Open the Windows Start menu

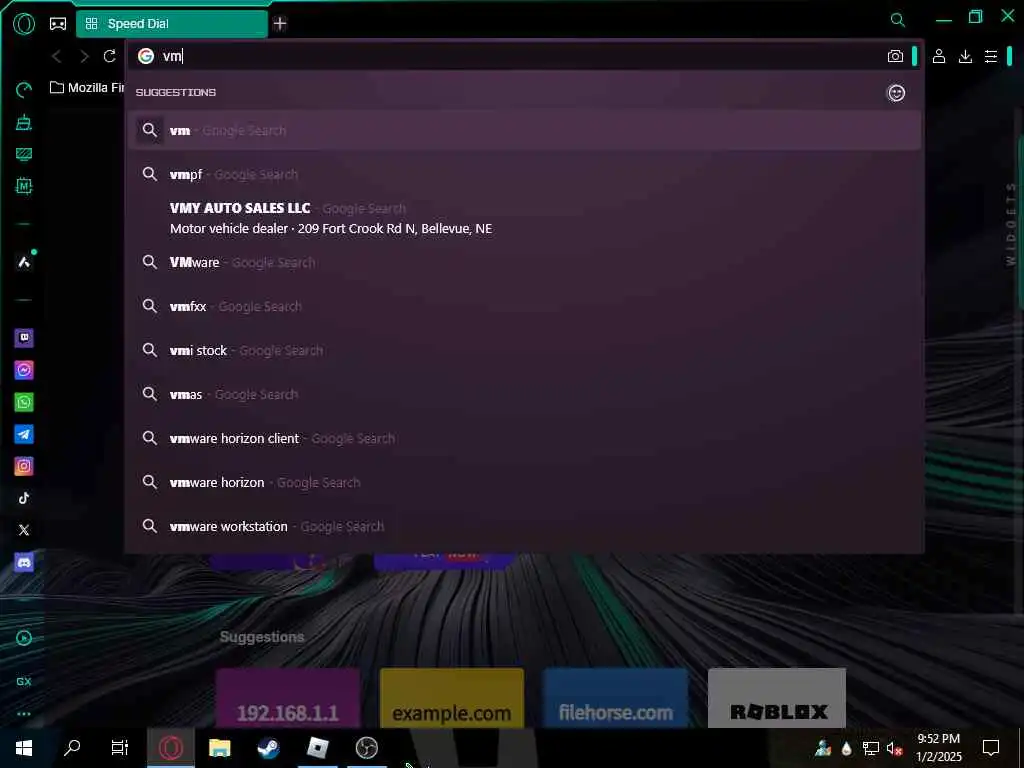pos(24,748)
